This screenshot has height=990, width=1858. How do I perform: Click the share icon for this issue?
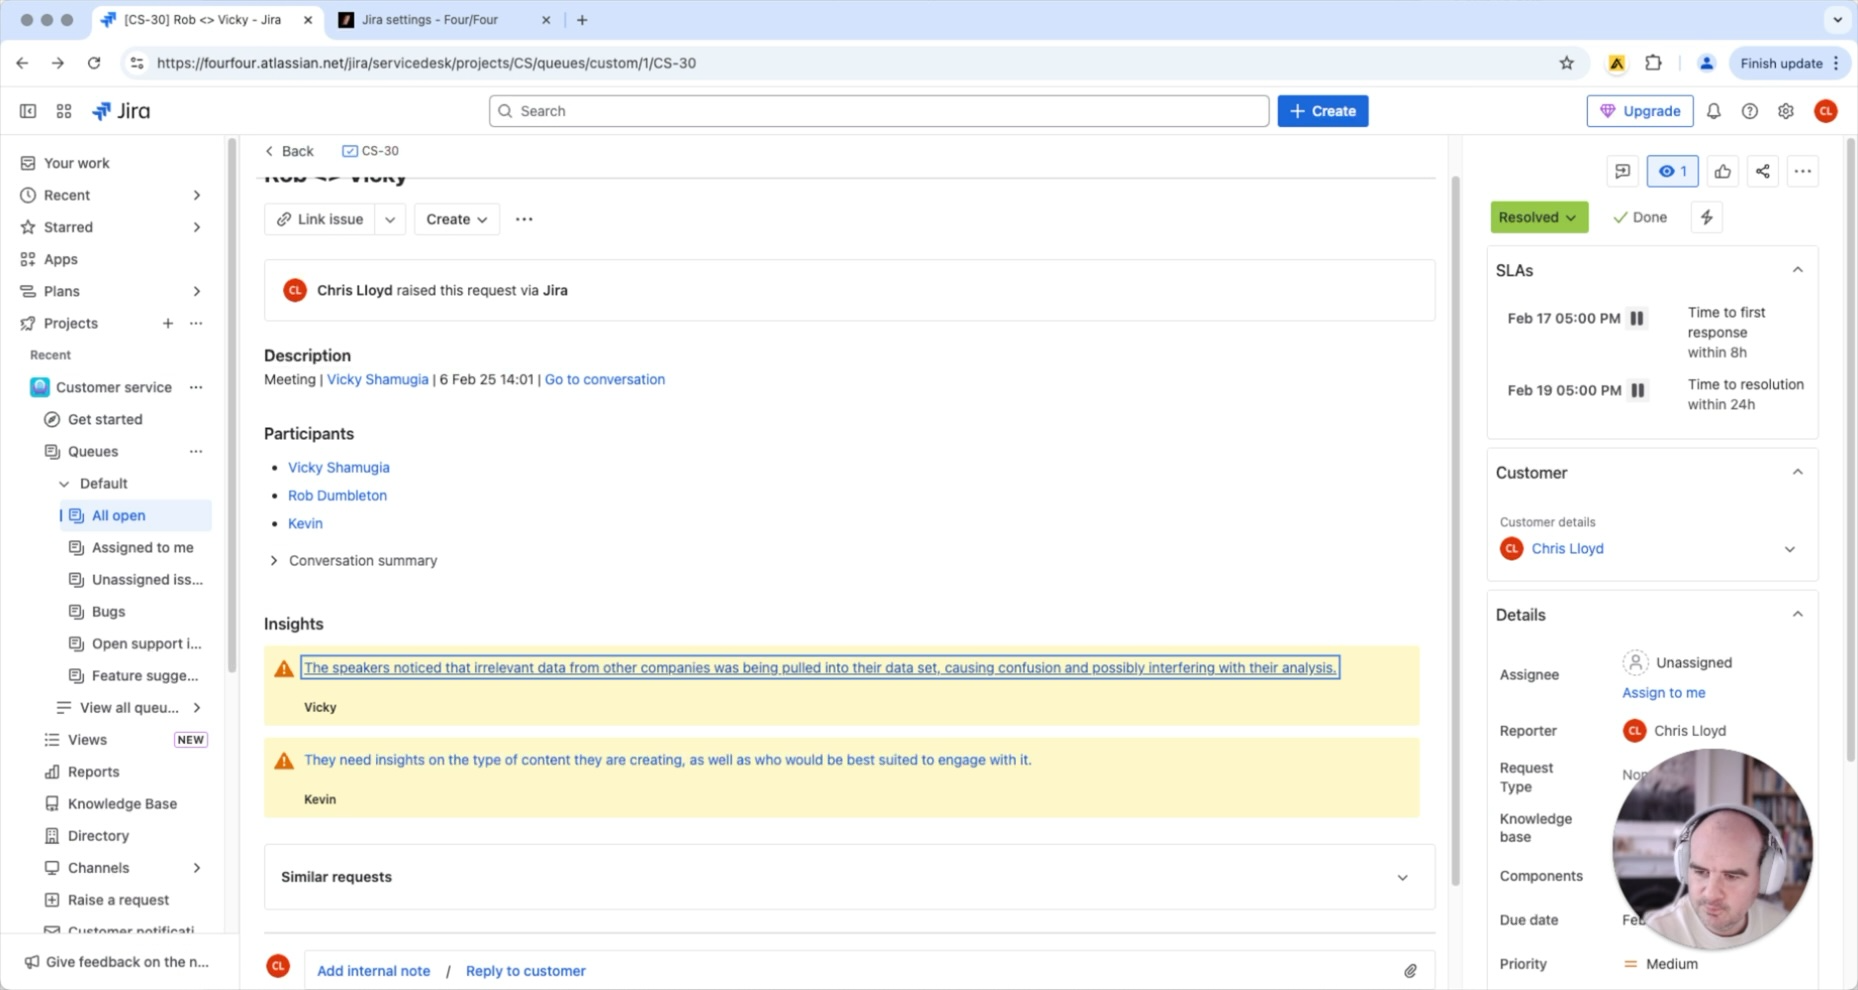tap(1762, 171)
